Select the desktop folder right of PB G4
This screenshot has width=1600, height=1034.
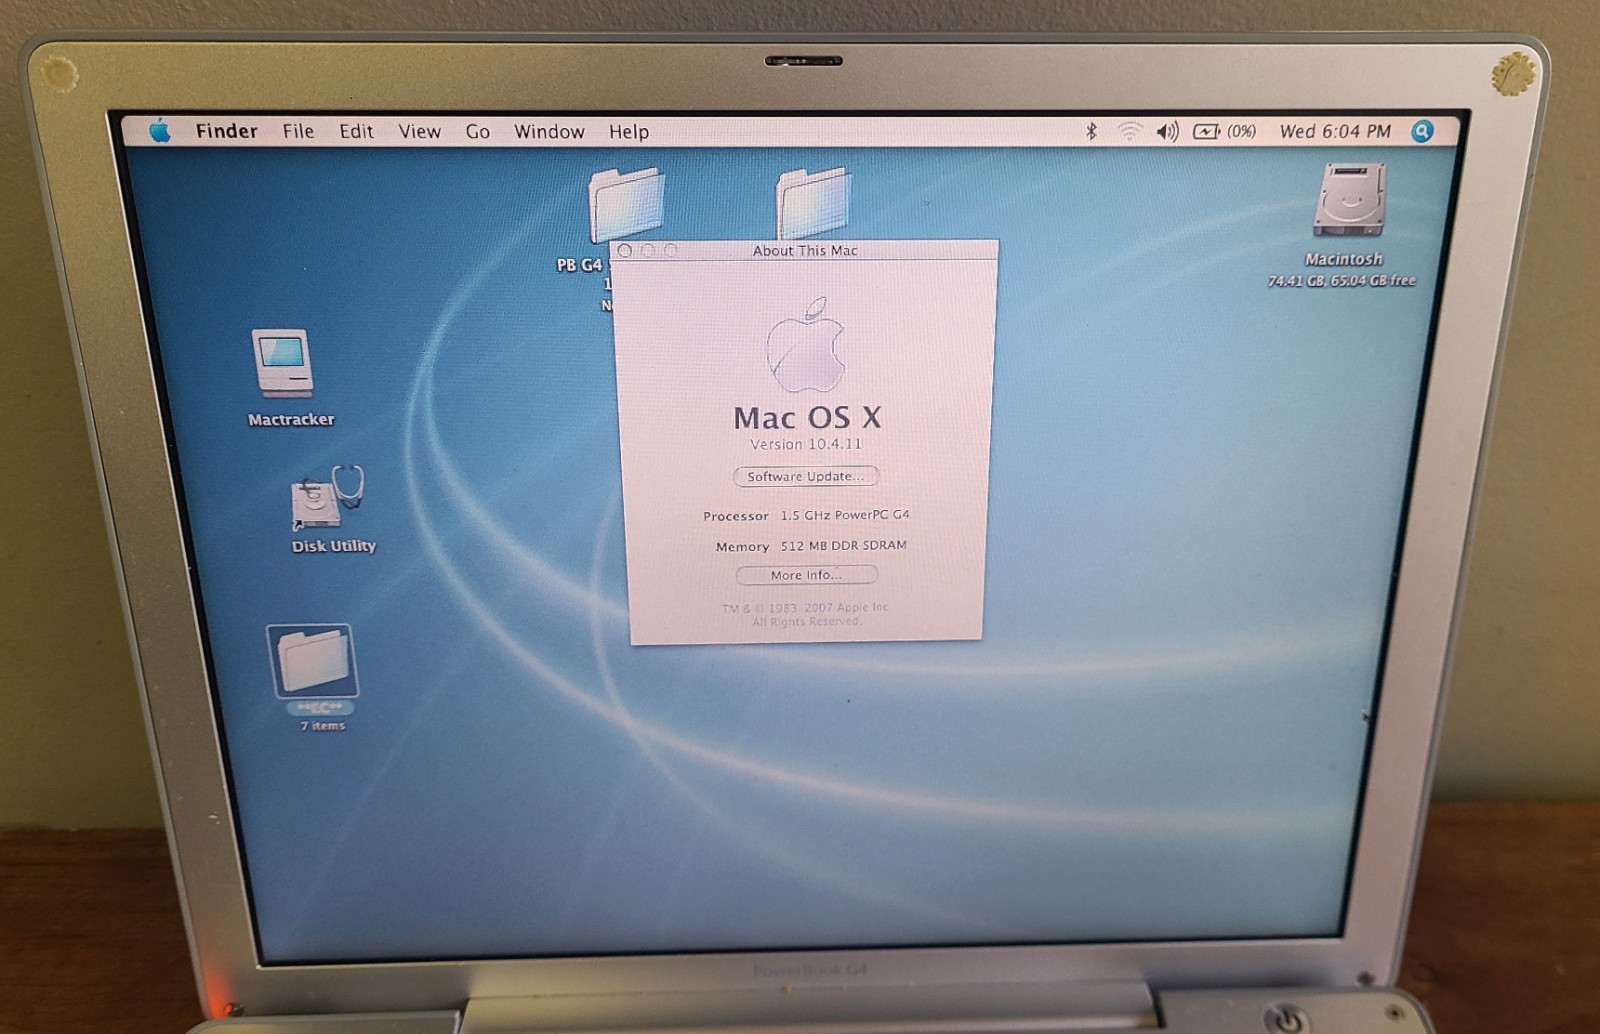(814, 203)
